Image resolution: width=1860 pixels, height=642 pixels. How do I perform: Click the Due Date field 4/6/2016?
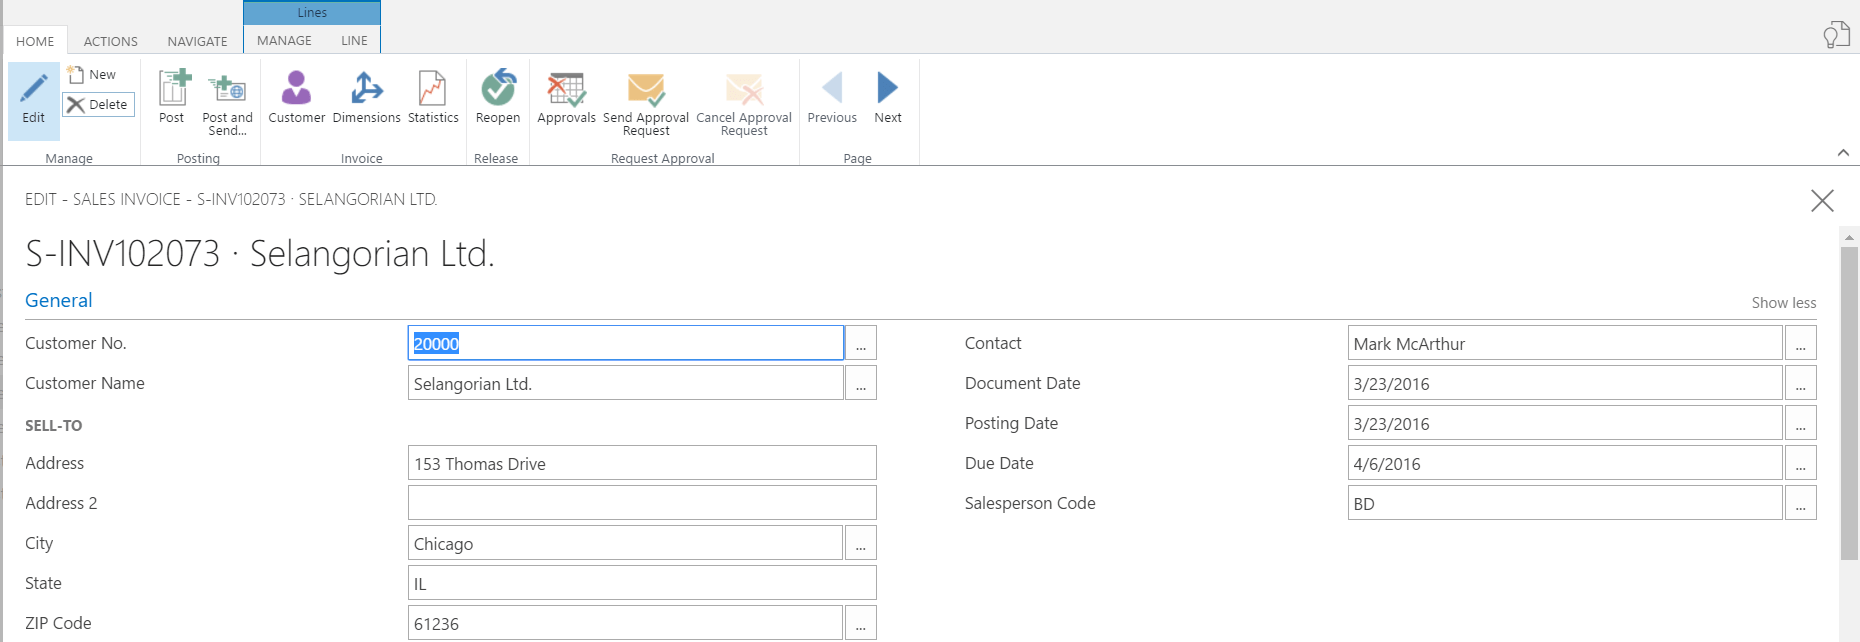1565,463
